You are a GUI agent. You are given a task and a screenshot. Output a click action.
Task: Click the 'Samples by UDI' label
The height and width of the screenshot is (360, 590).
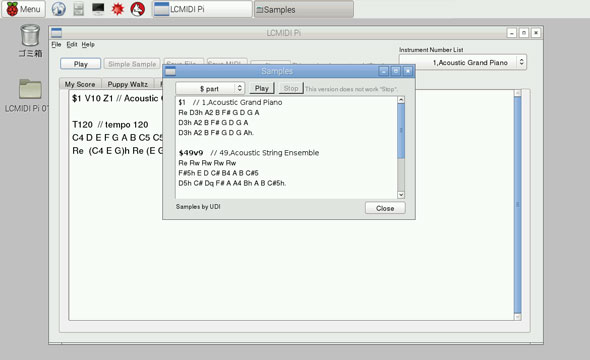198,207
